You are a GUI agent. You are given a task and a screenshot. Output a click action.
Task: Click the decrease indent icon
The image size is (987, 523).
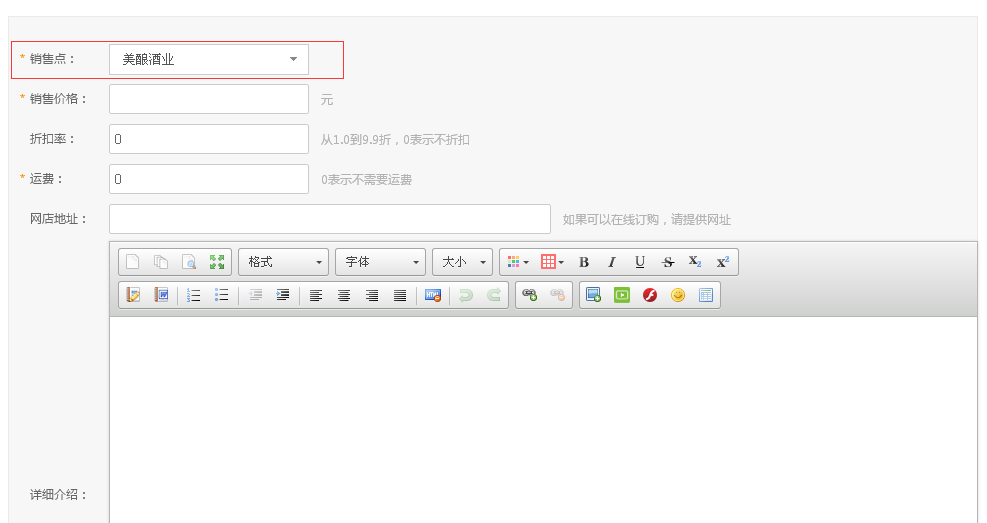coord(255,295)
